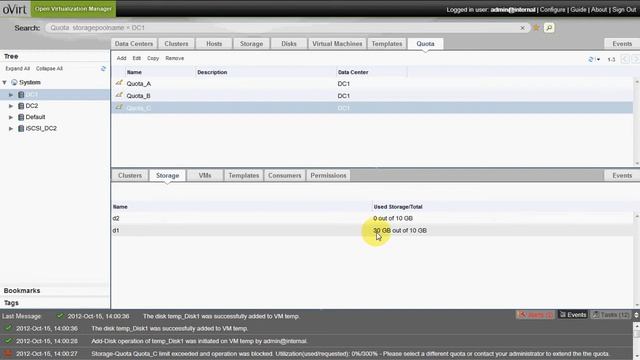The image size is (640, 360).
Task: Click the Default data center icon
Action: (21, 117)
